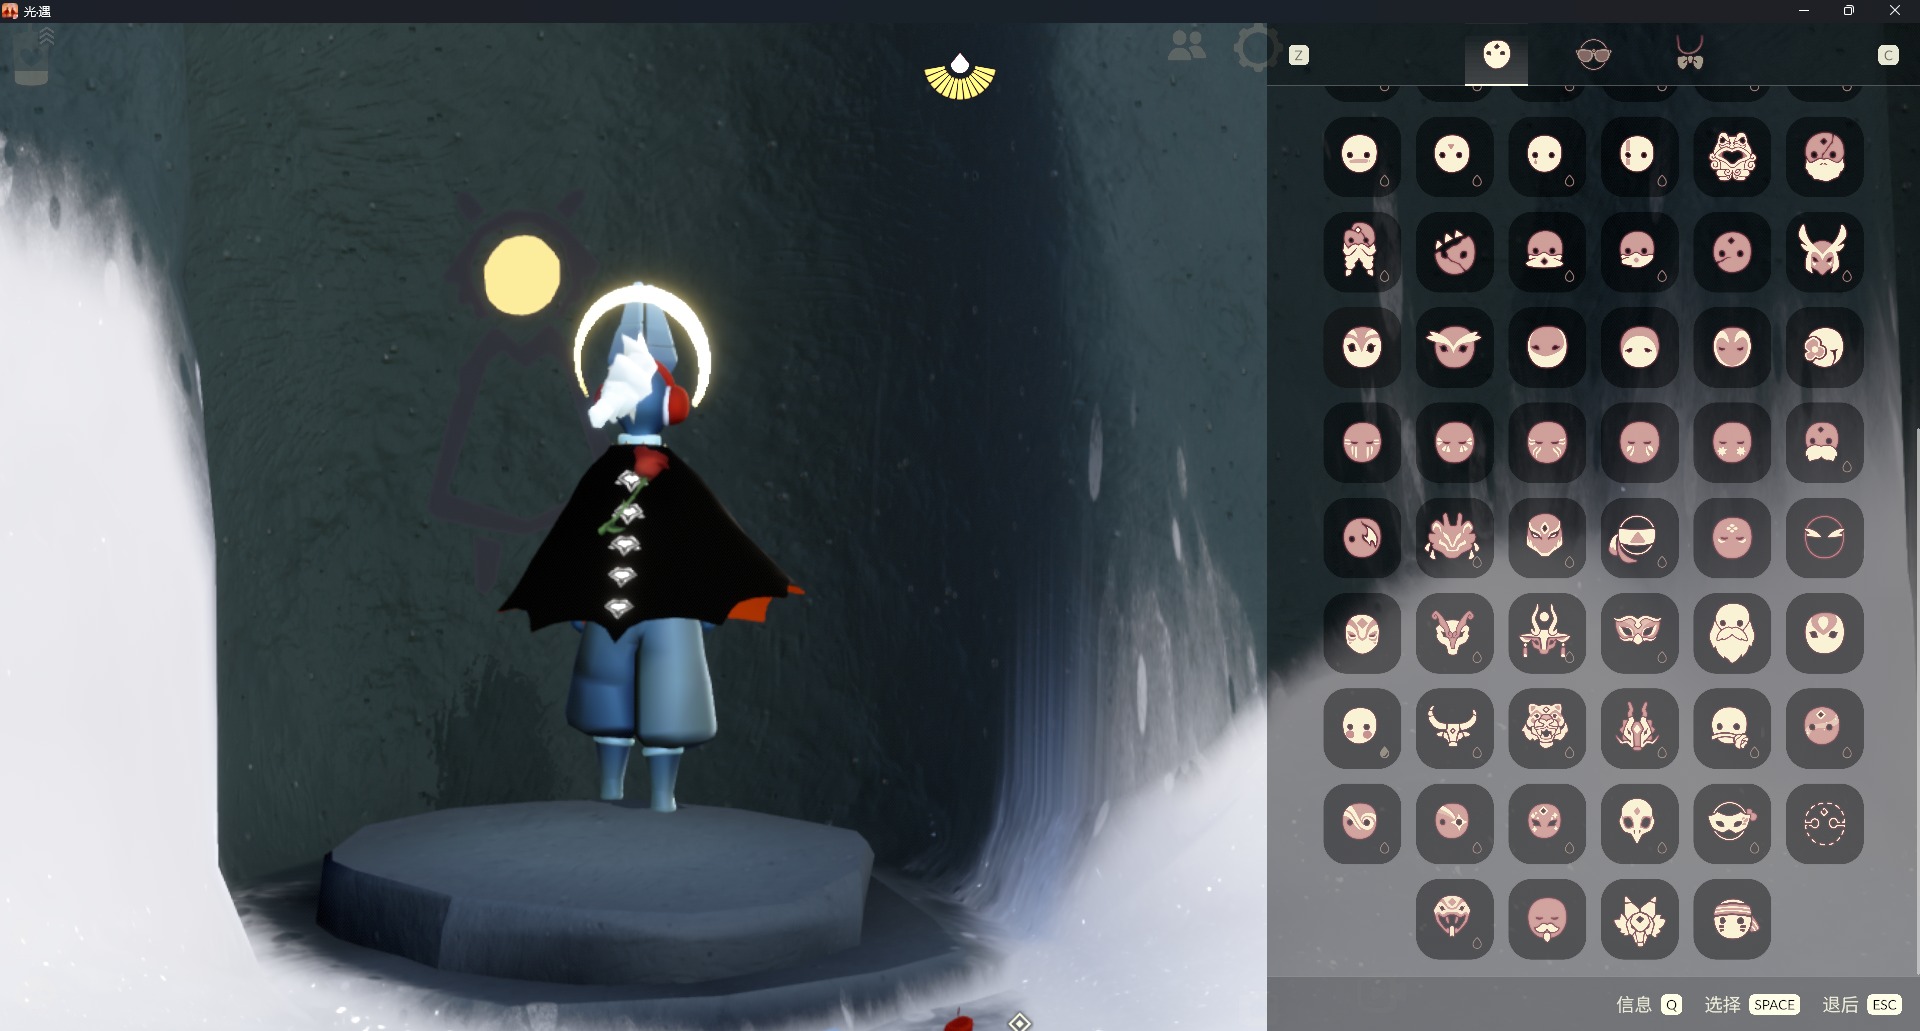Switch to the masks tab

pyautogui.click(x=1496, y=55)
